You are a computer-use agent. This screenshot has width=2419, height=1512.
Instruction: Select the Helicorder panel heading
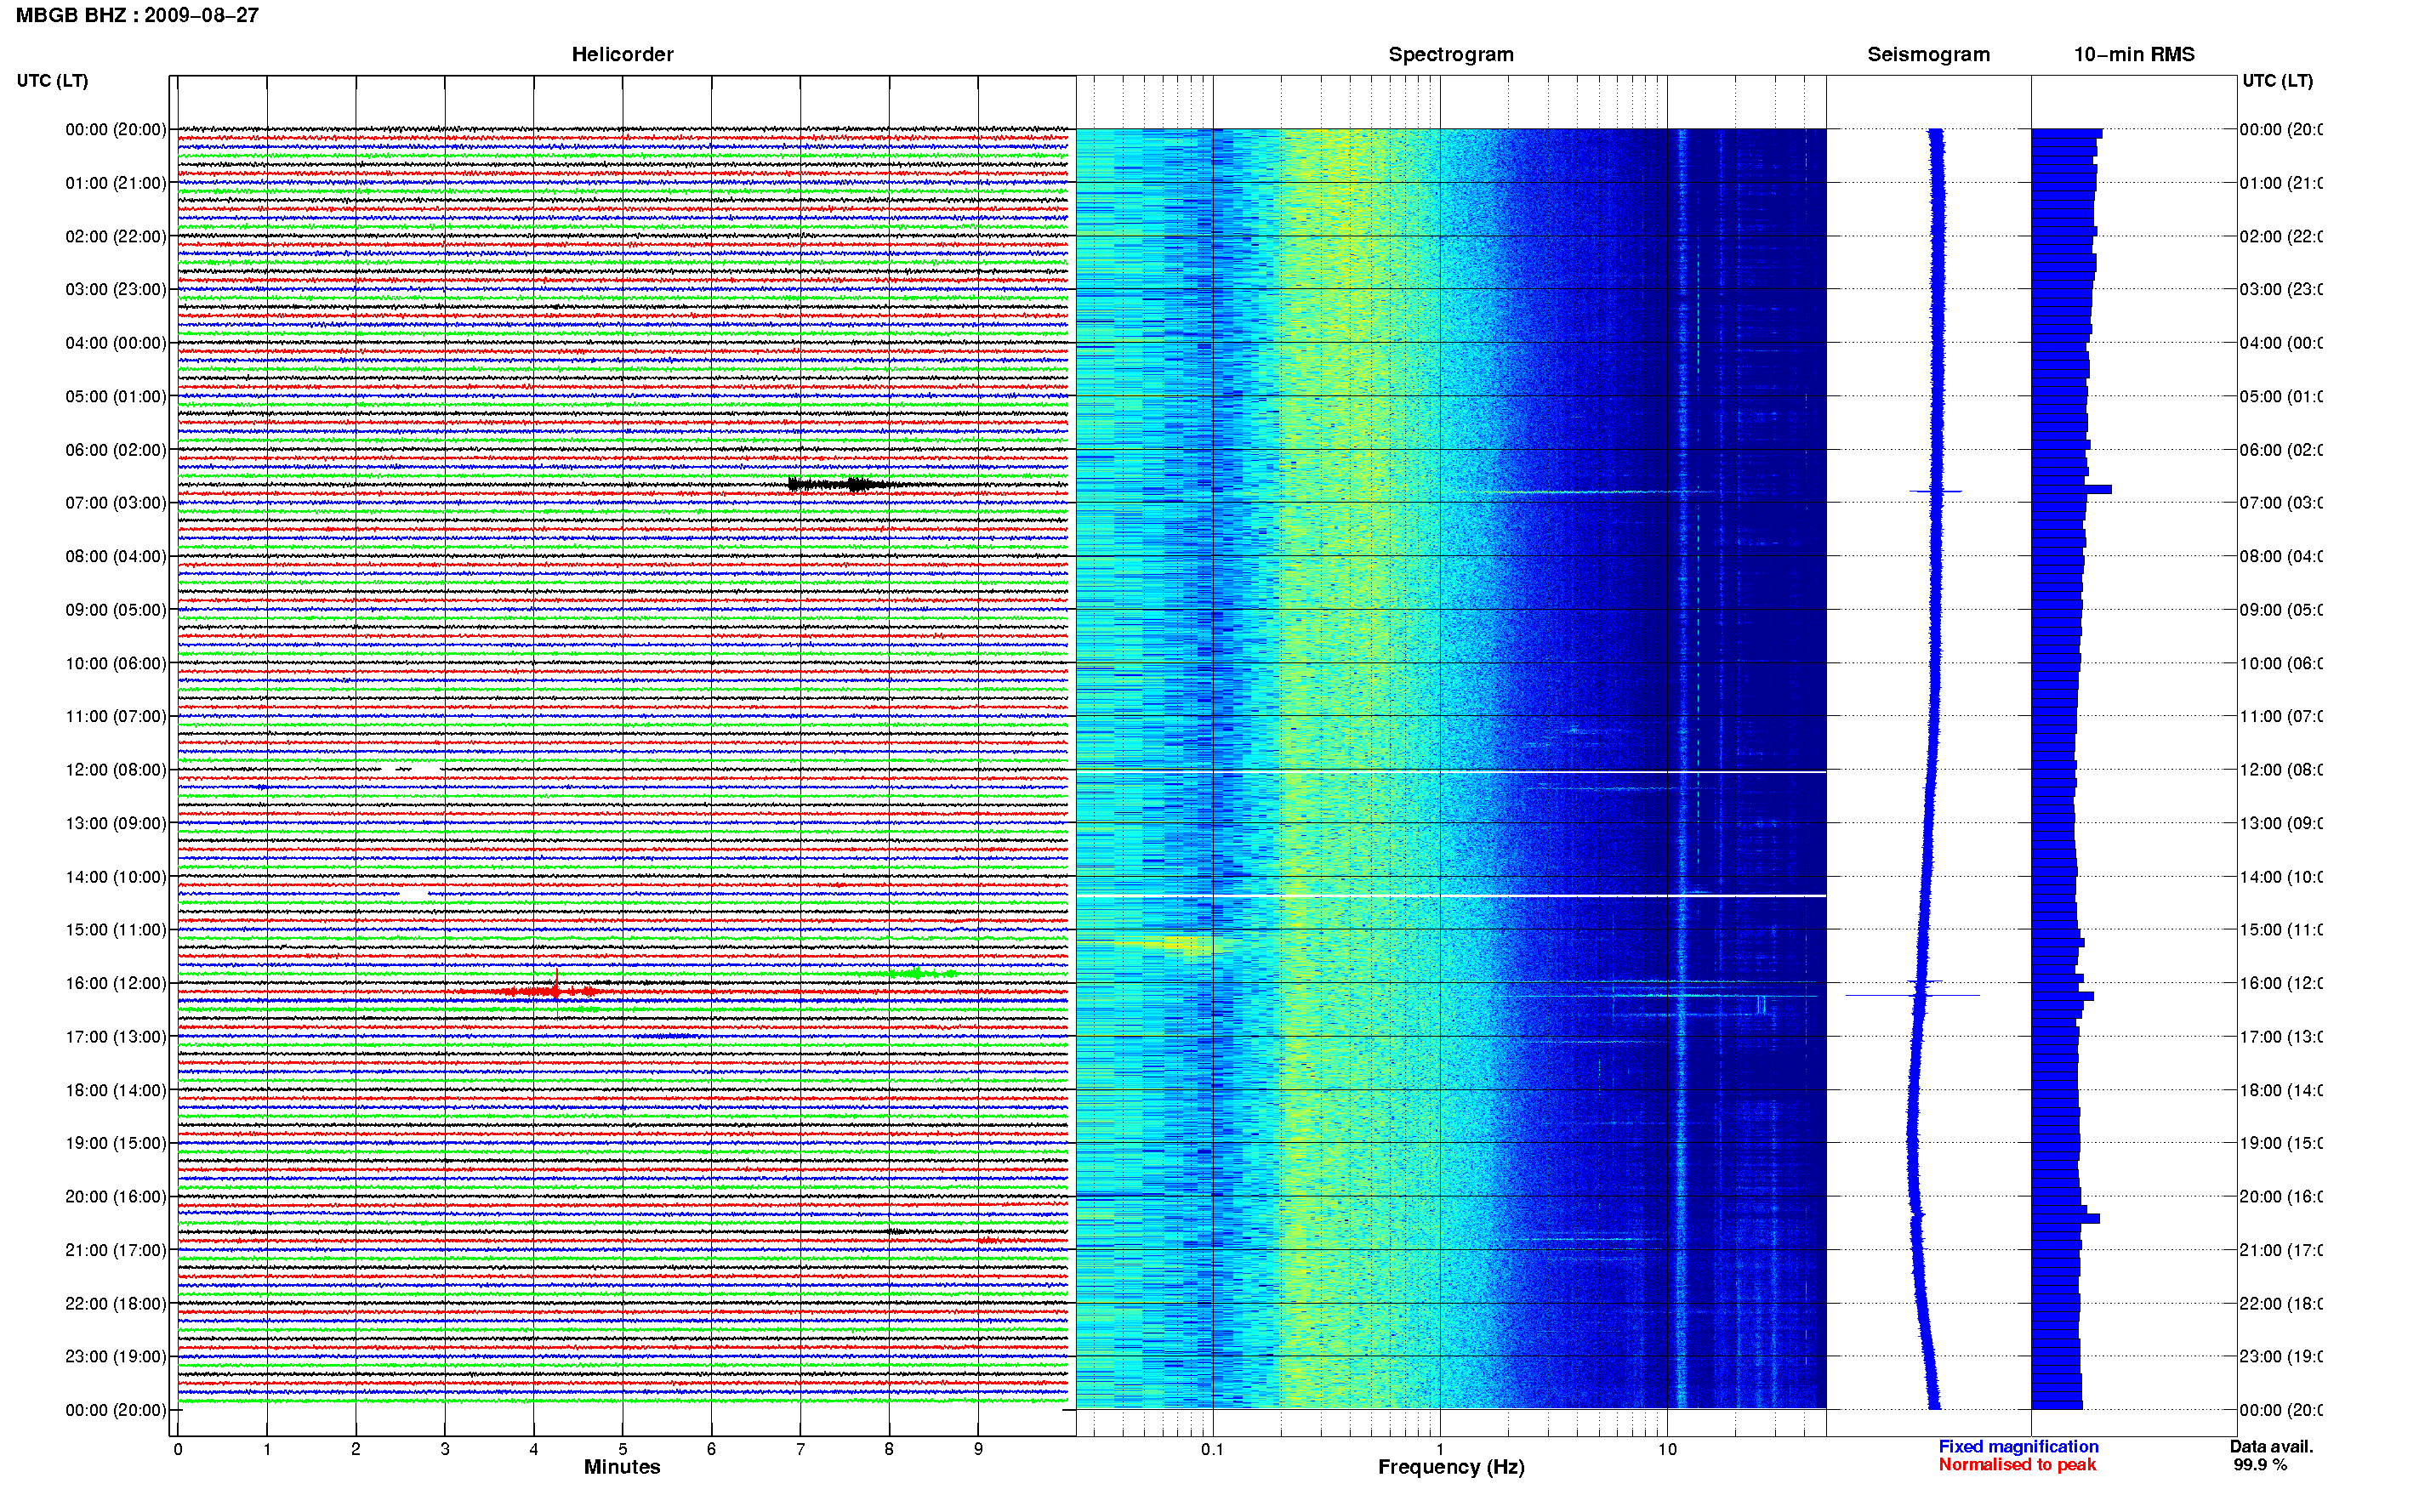(x=622, y=54)
